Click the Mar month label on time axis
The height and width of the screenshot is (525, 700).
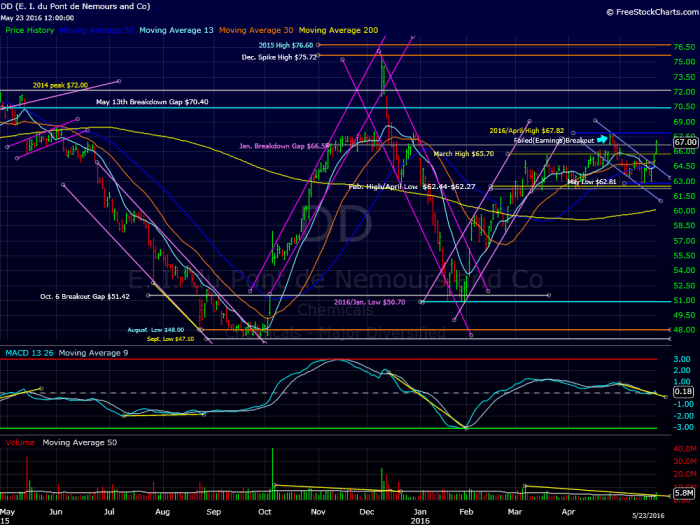point(515,512)
